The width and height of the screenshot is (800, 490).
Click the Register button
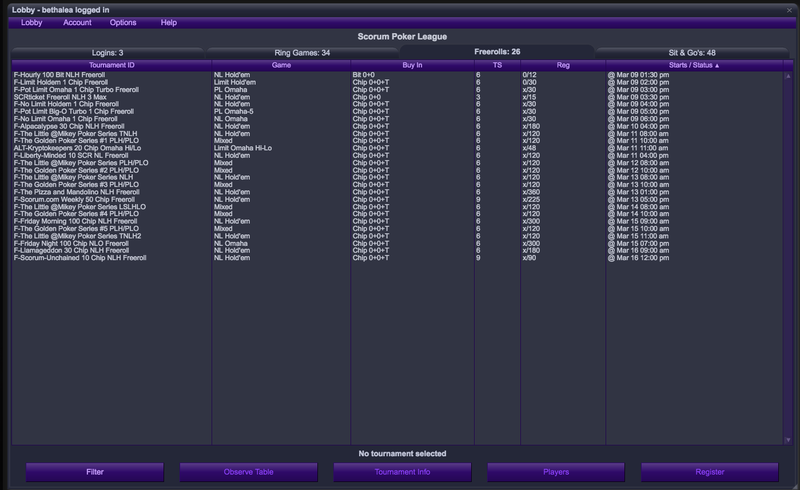pyautogui.click(x=710, y=472)
